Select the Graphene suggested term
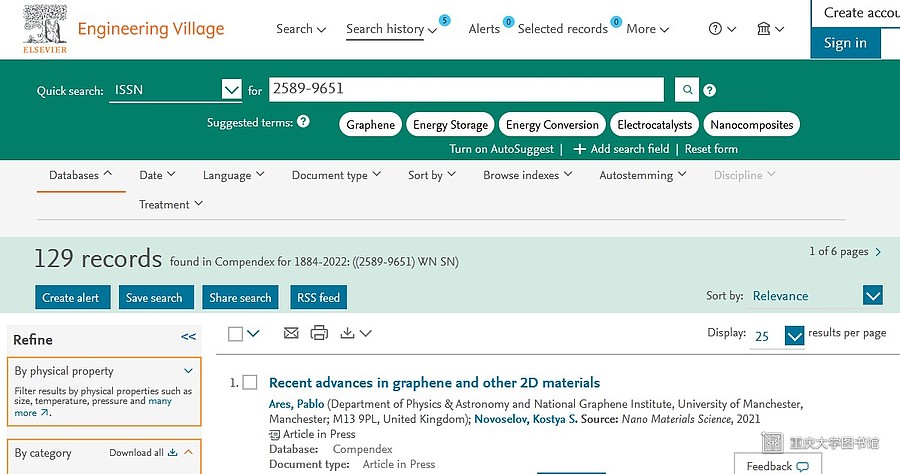 click(x=370, y=125)
